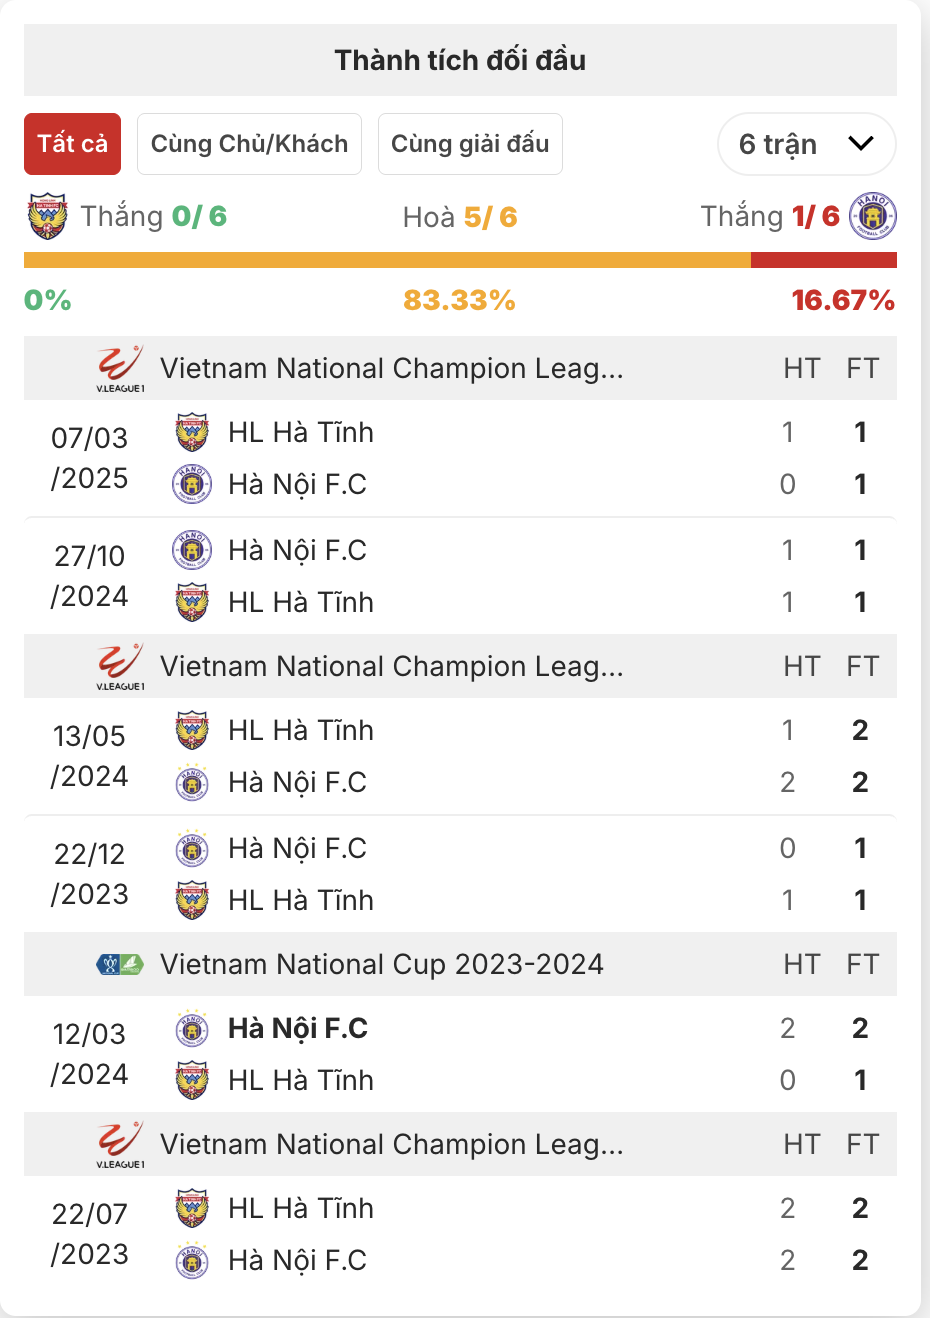Open Vietnam National Cup 2023-2024 league header
Image resolution: width=930 pixels, height=1318 pixels.
click(x=382, y=964)
